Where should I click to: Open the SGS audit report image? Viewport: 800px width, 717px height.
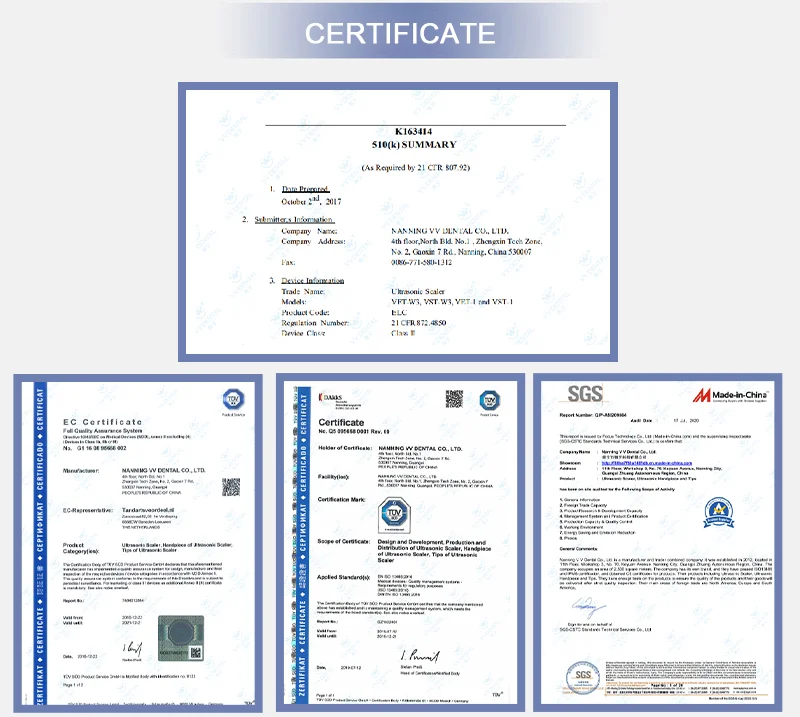(657, 542)
